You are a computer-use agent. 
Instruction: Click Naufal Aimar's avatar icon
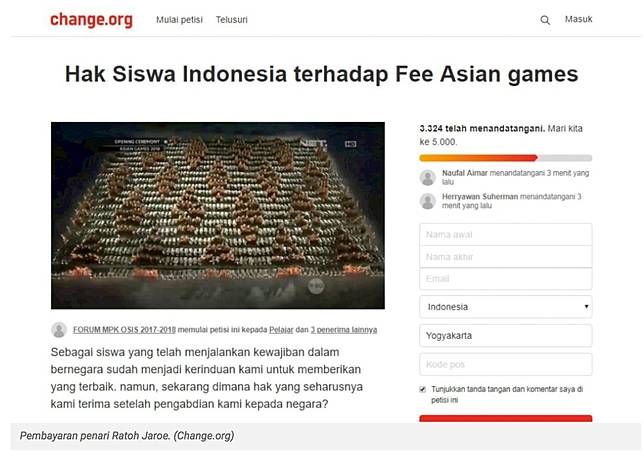pos(428,177)
